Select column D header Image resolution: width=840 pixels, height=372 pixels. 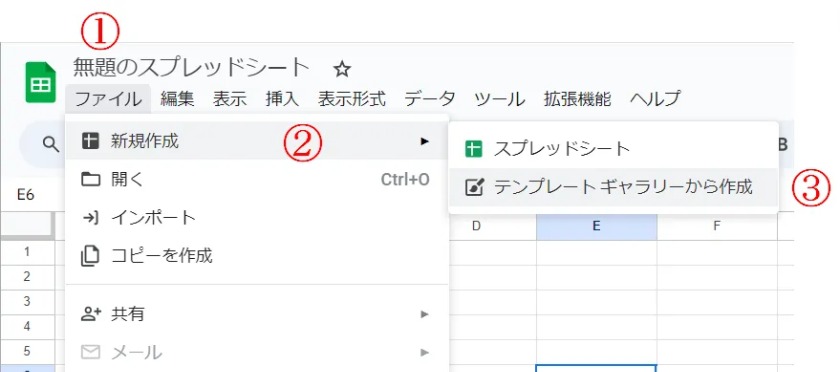coord(476,226)
